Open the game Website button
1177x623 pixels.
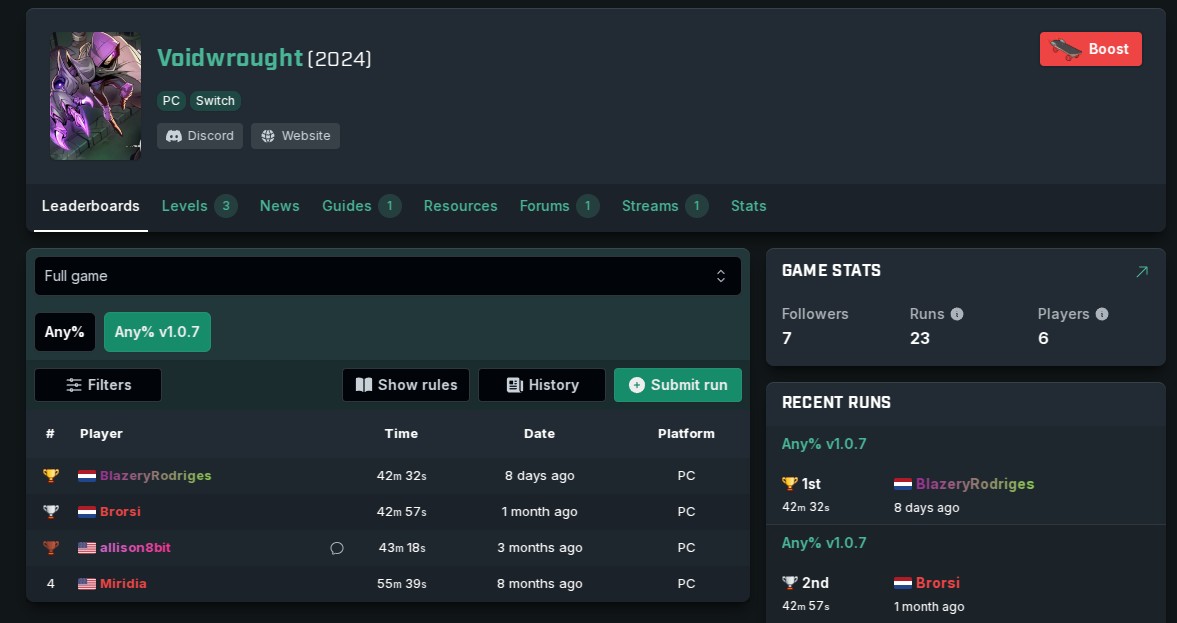coord(295,136)
